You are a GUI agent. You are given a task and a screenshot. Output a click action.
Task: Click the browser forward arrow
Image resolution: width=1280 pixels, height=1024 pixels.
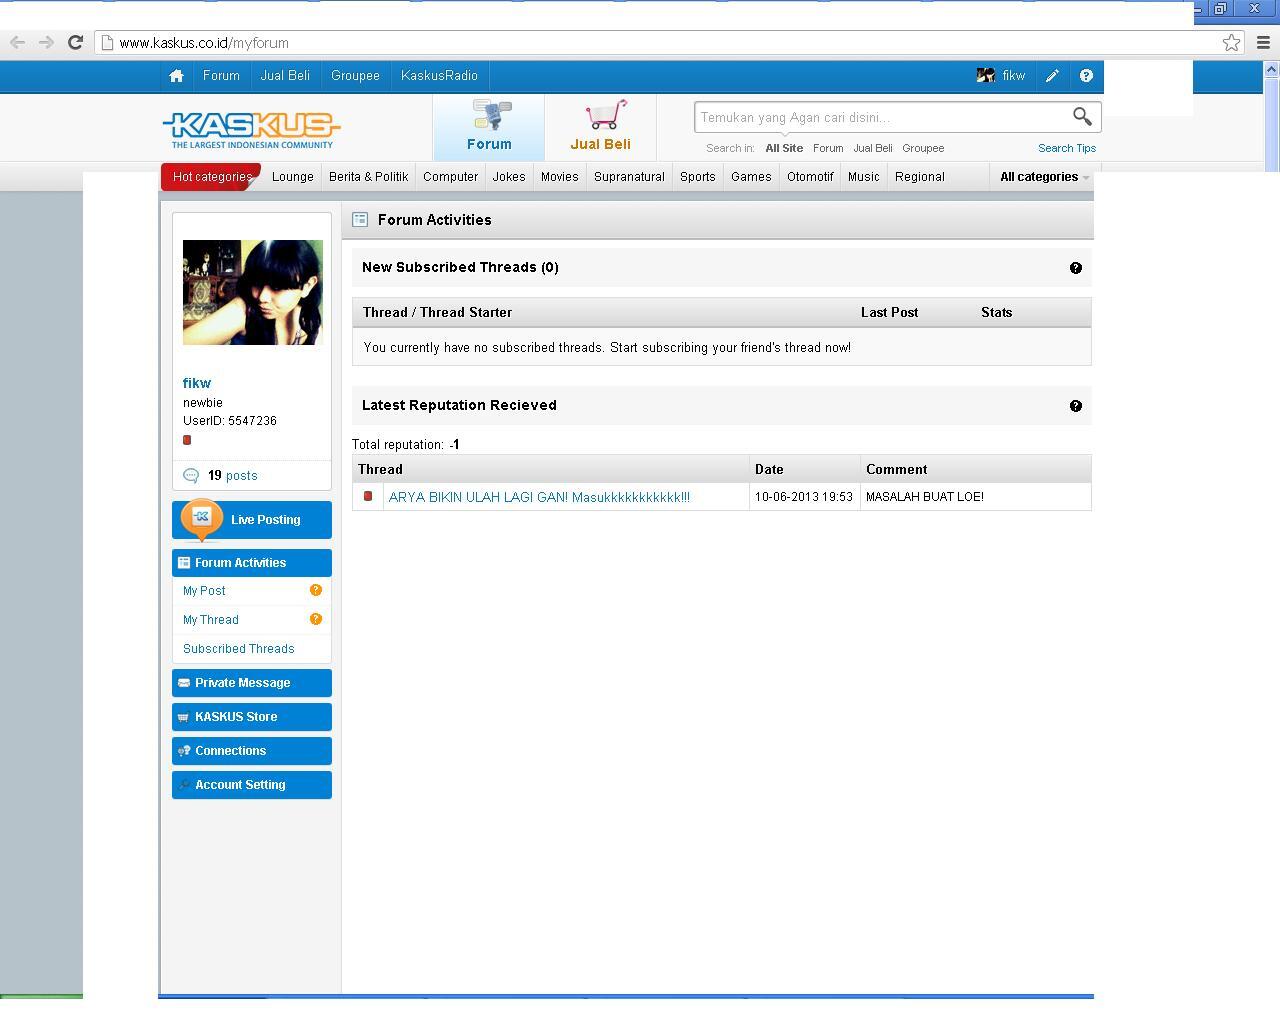[x=46, y=42]
